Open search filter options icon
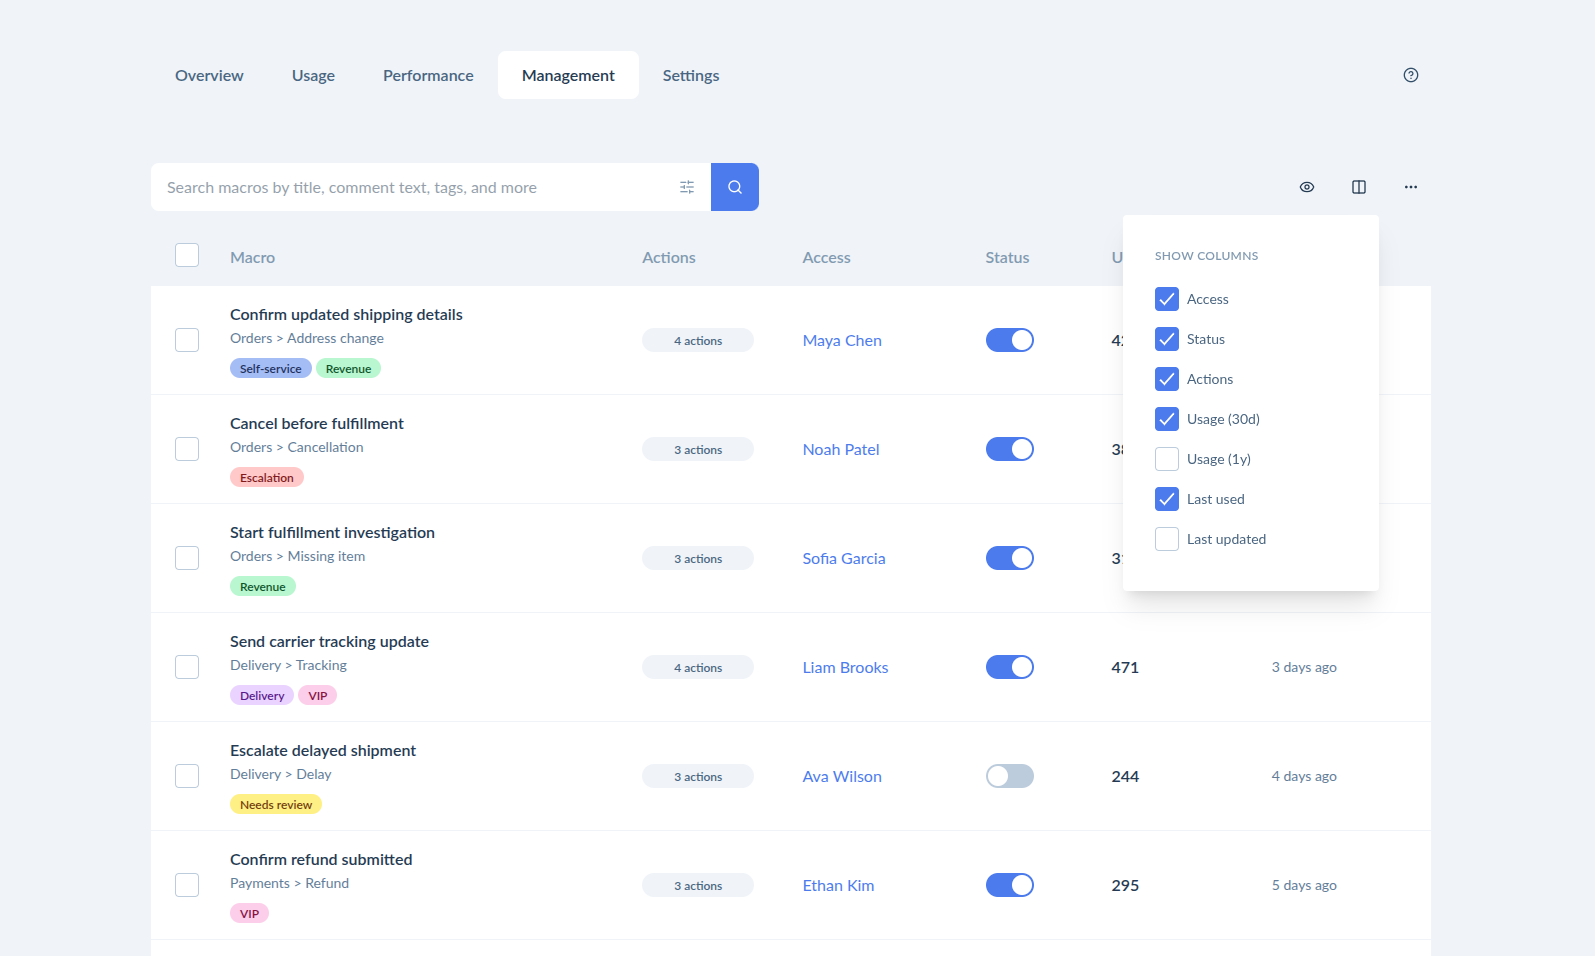Screen dimensions: 1595x956 687,187
